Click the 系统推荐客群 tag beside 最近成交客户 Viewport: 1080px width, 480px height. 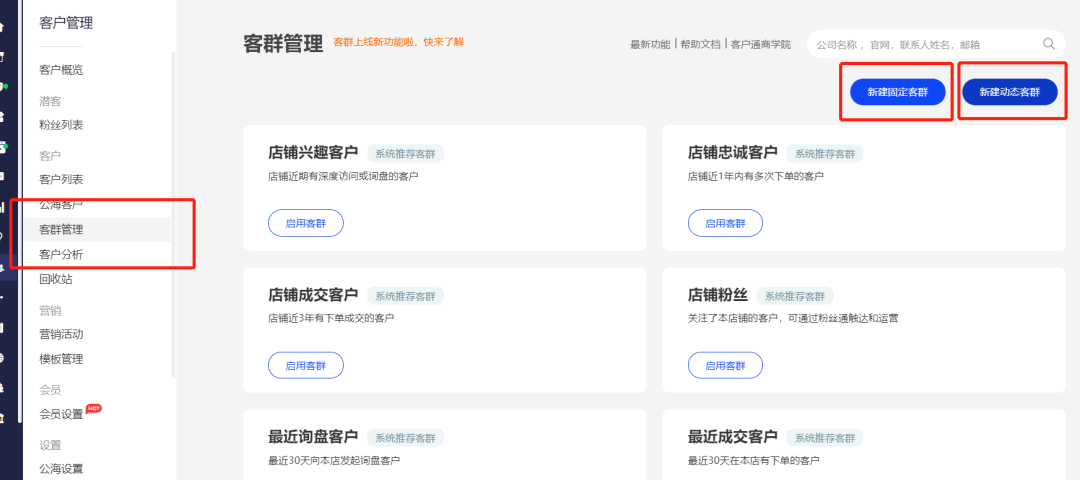tap(825, 438)
